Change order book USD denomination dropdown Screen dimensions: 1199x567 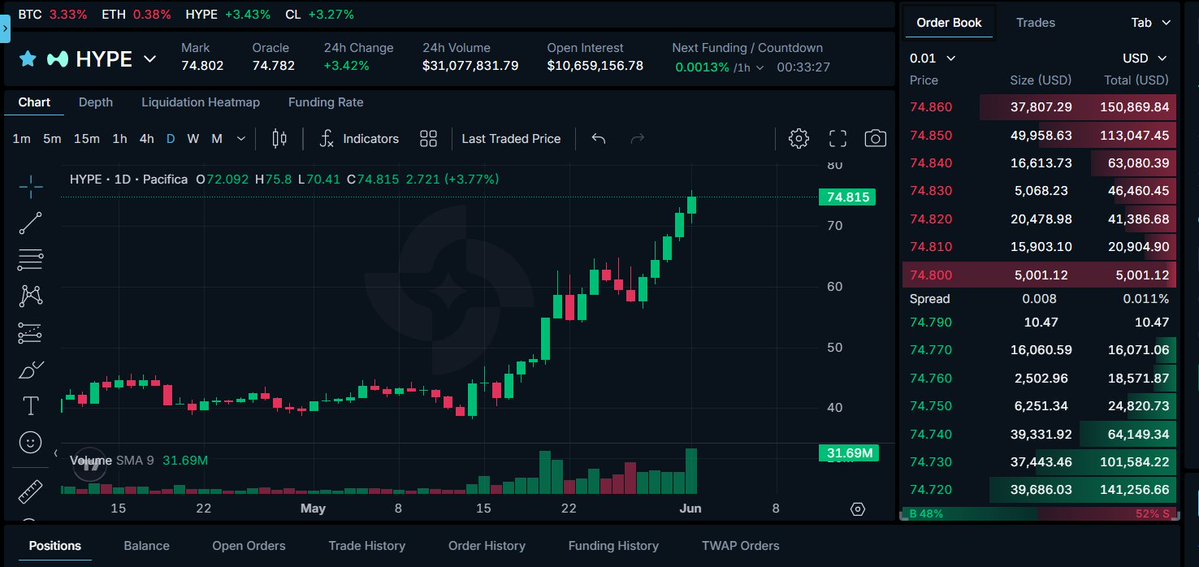pos(1145,58)
